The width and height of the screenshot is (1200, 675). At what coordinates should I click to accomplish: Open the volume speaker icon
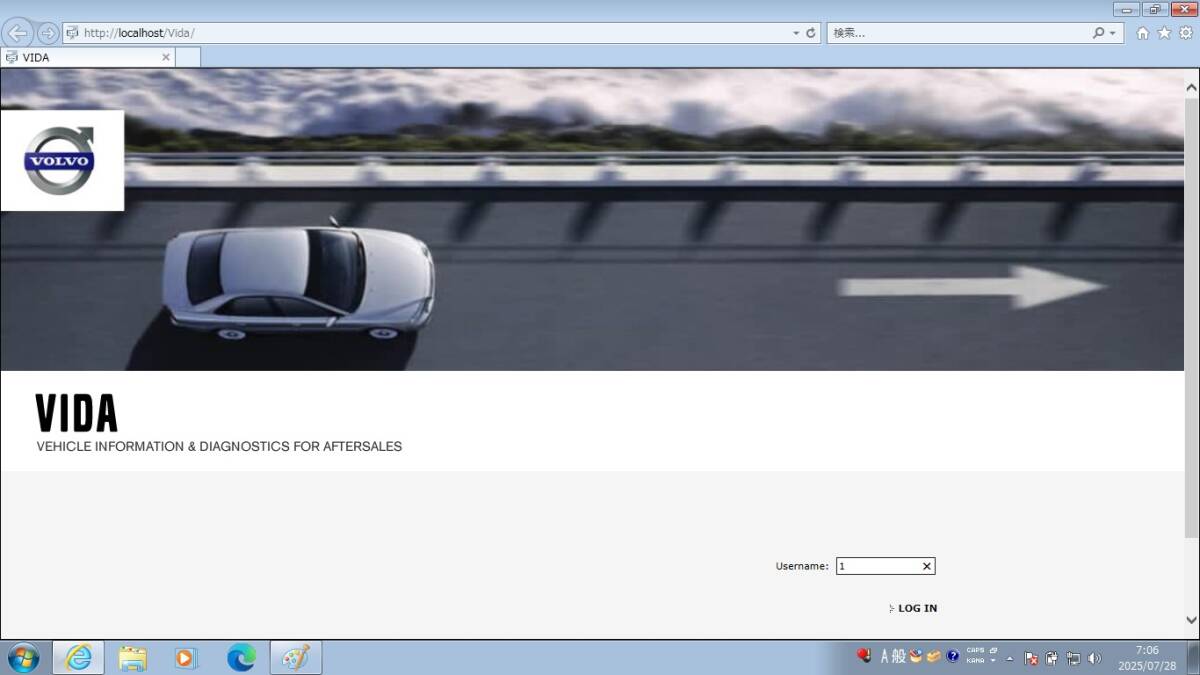click(1094, 658)
